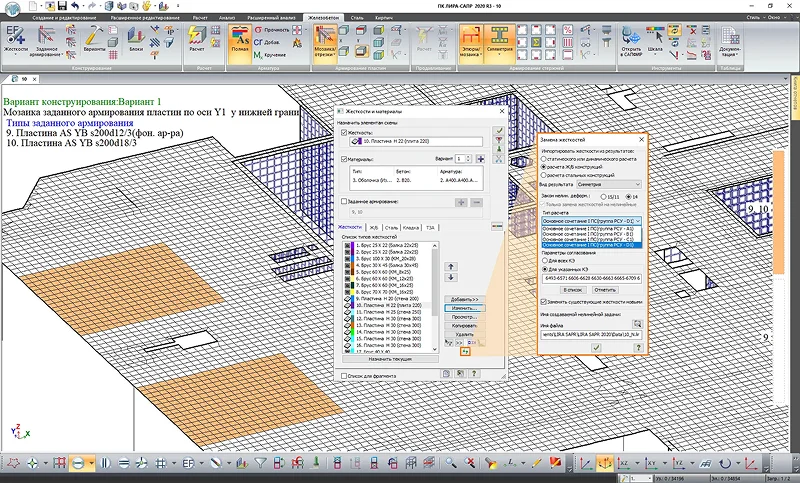This screenshot has width=800, height=483.
Task: Click the Добавить>> button
Action: (x=464, y=299)
